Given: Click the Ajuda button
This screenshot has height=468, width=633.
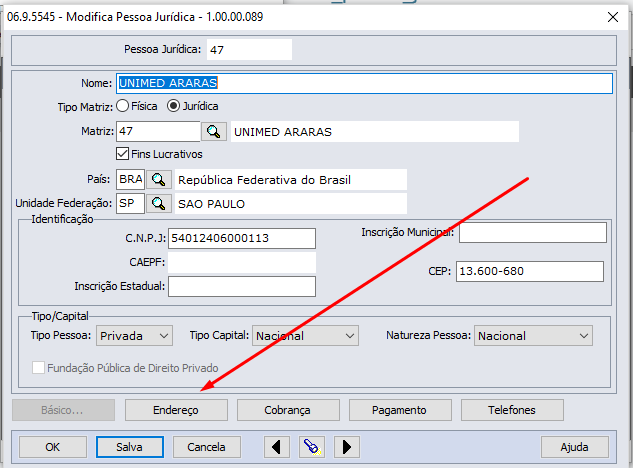Looking at the screenshot, I should click(574, 447).
